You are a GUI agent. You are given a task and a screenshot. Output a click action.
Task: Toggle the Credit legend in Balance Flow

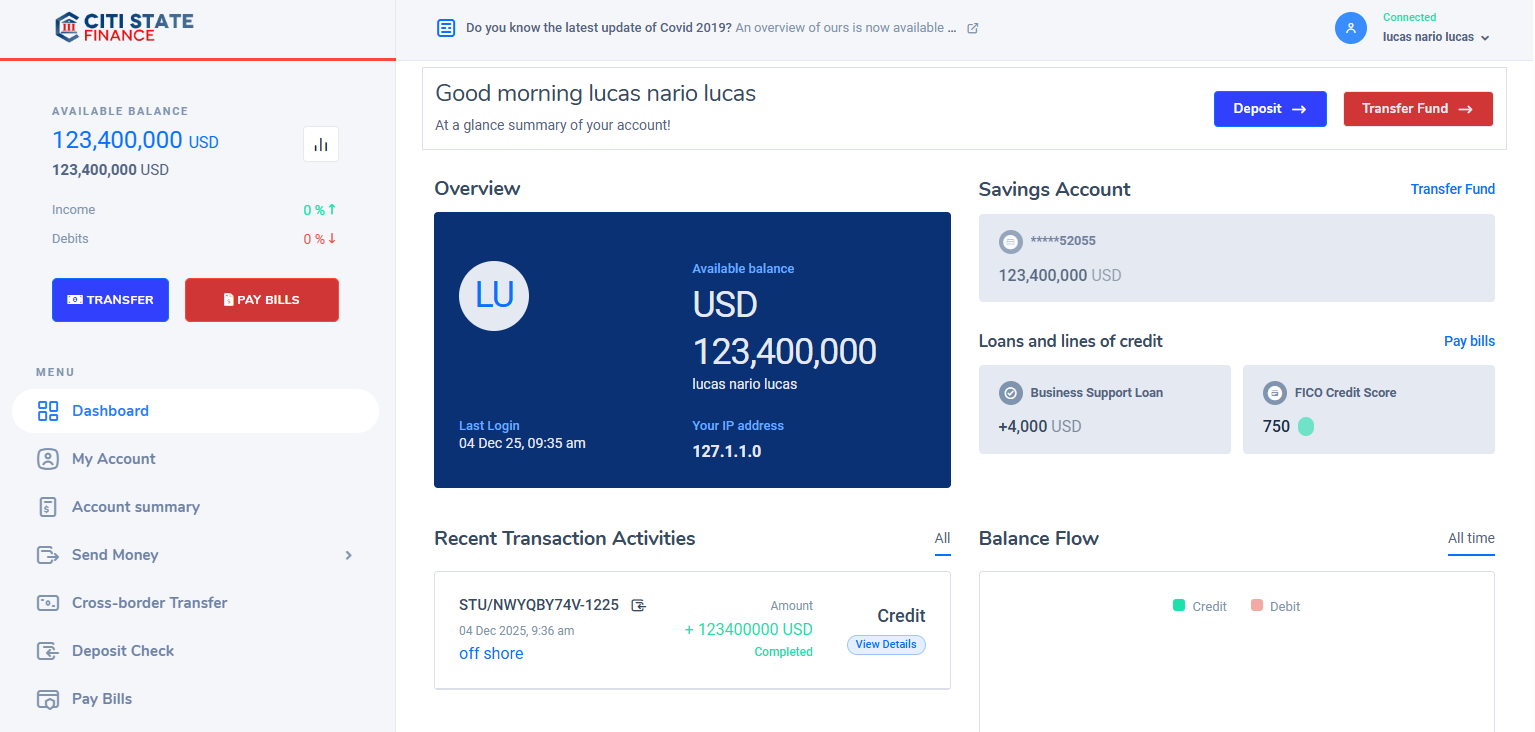(1199, 606)
